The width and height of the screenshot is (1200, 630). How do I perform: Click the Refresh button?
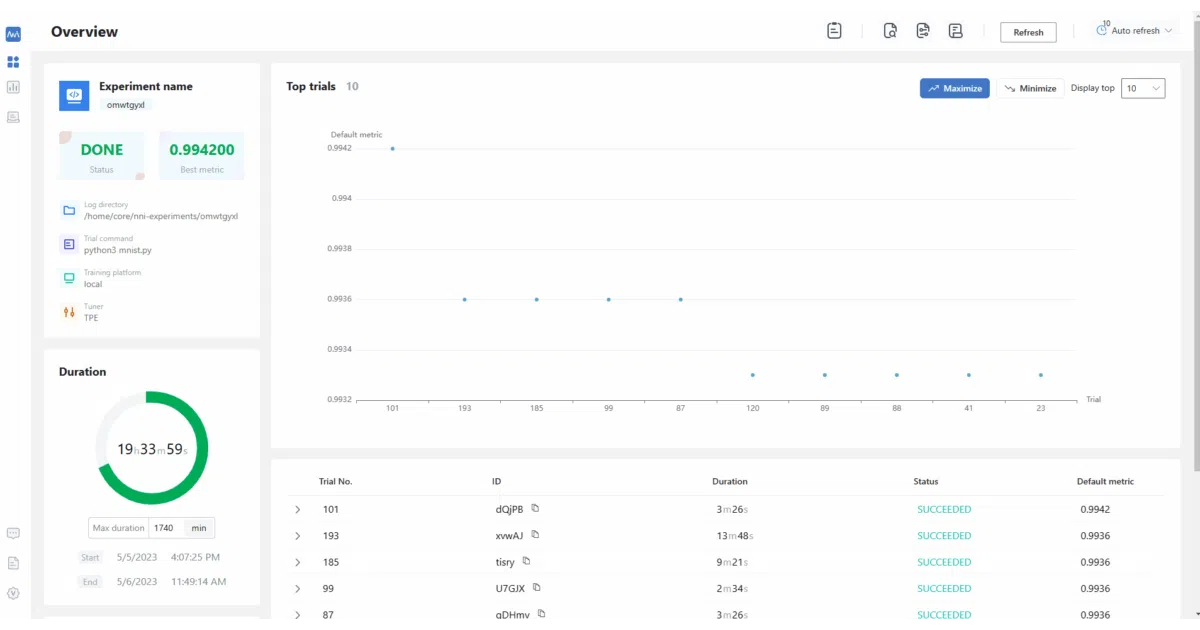[1028, 32]
